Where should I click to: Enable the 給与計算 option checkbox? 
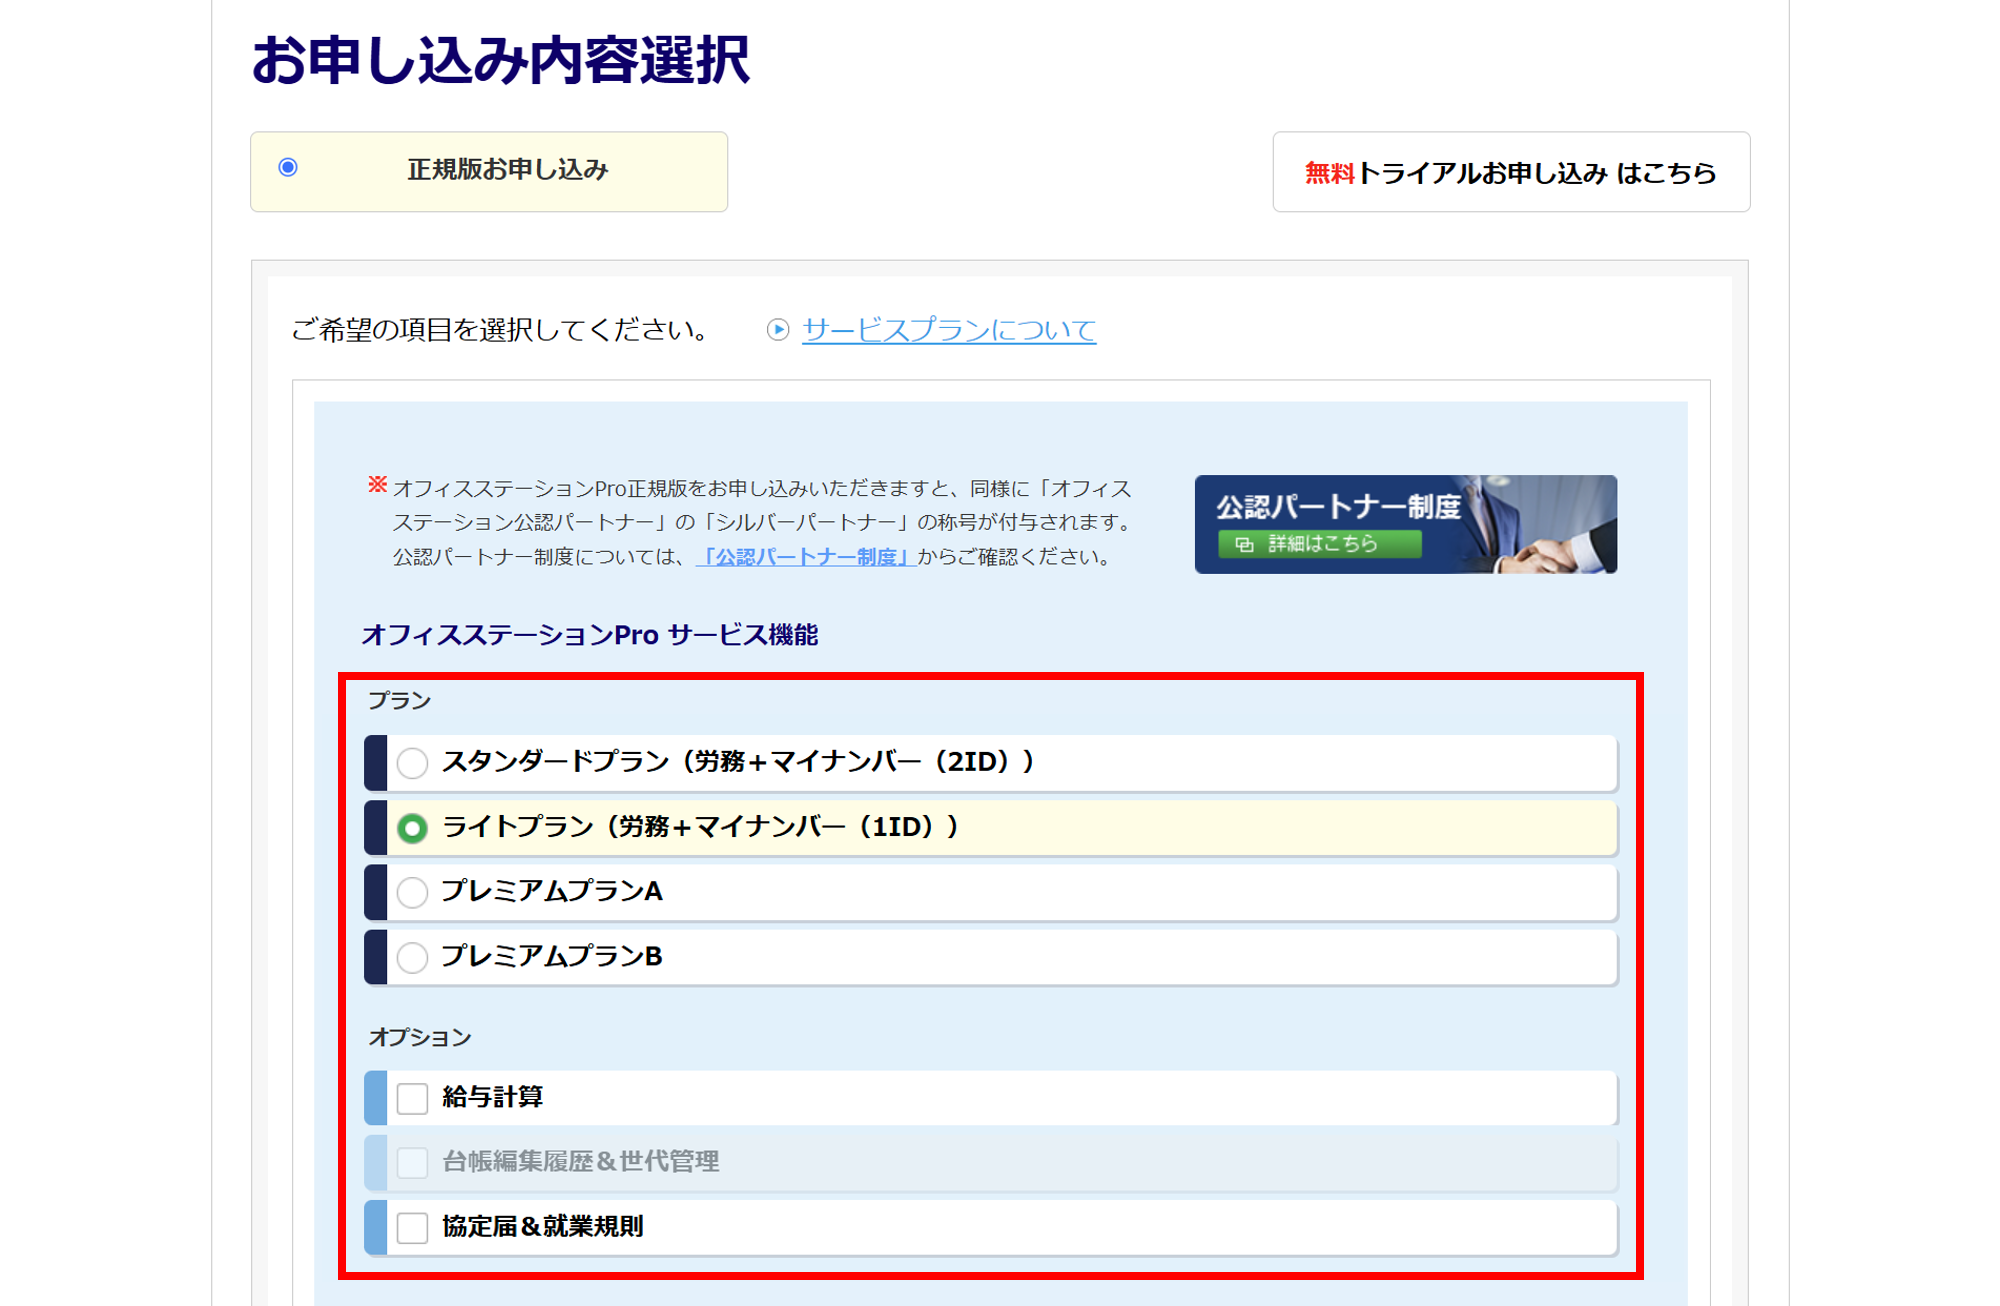point(412,1098)
